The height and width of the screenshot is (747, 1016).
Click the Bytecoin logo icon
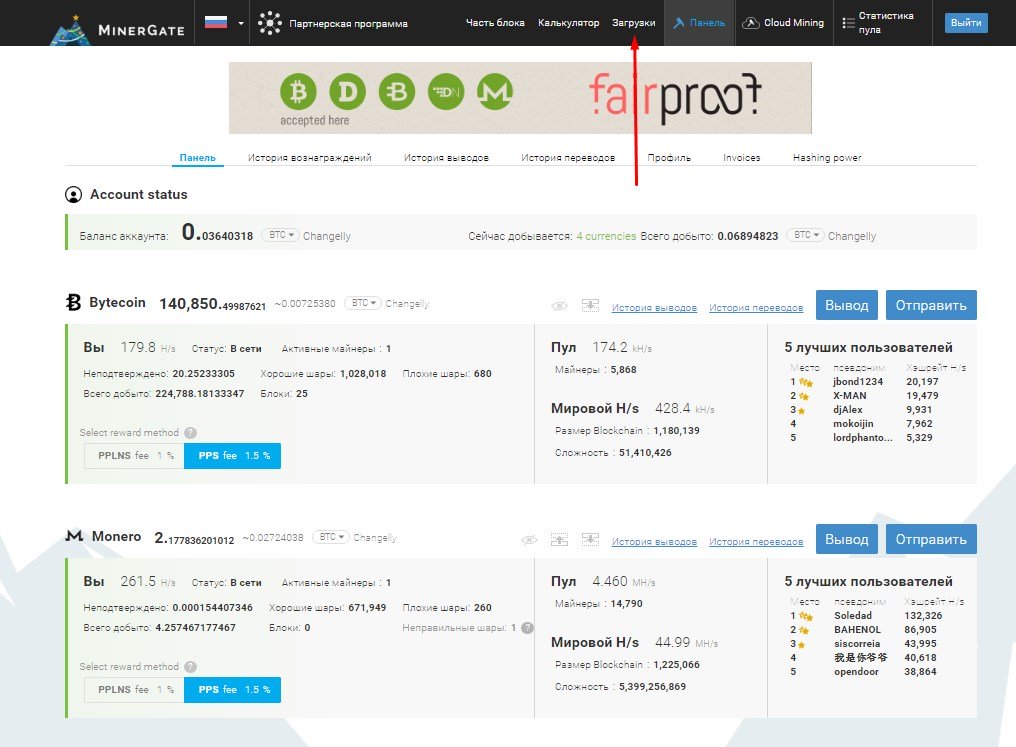click(73, 302)
